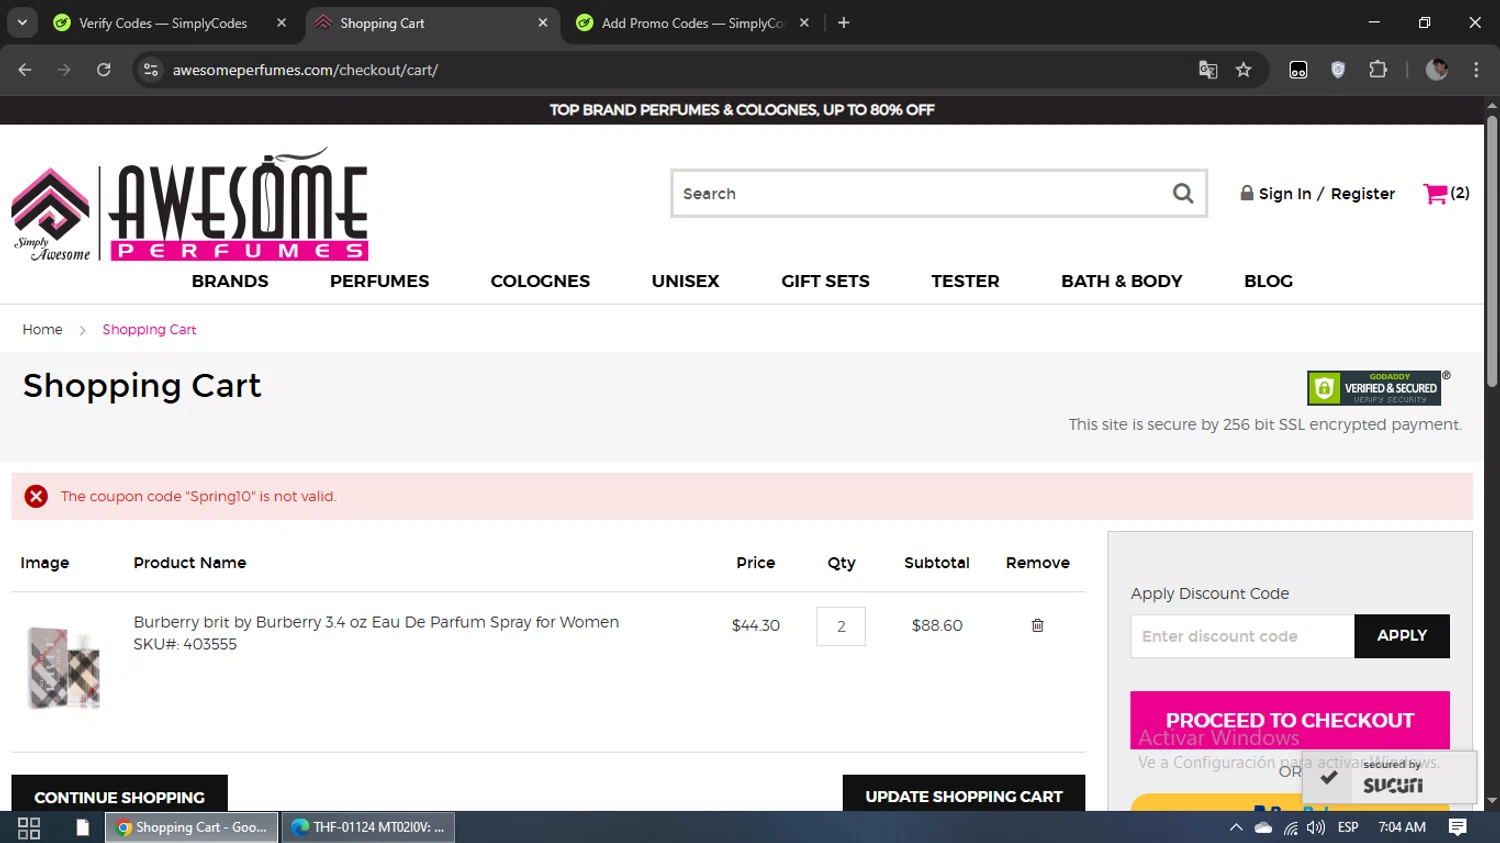Open the COLOGNES menu
This screenshot has height=843, width=1500.
click(x=540, y=281)
